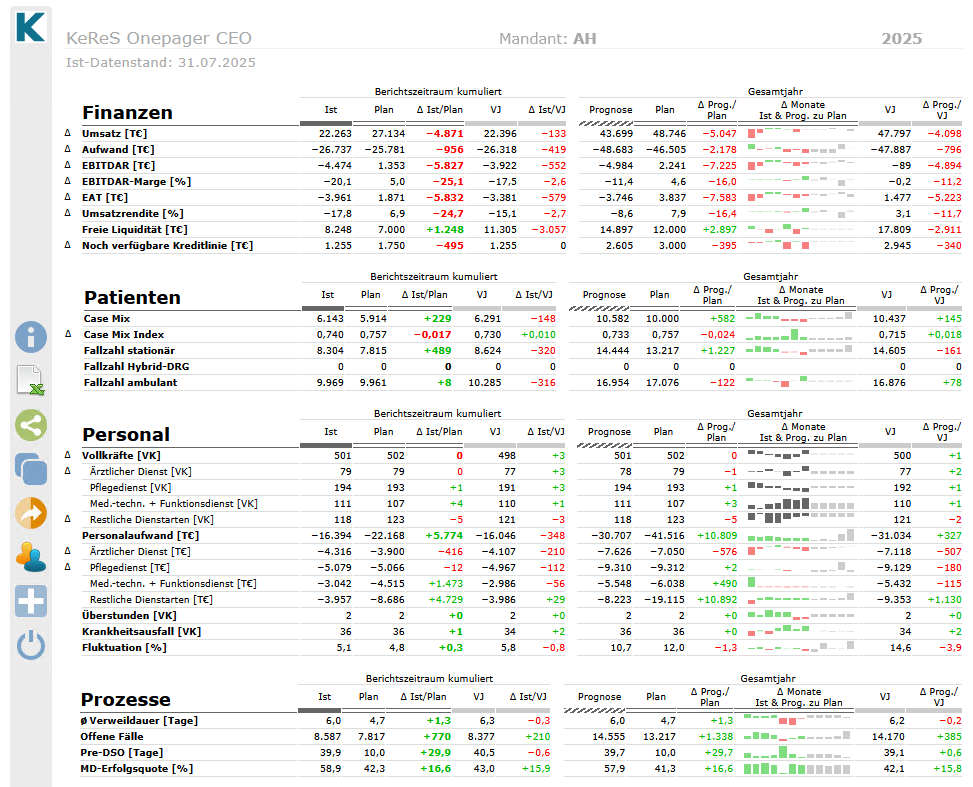Click the Fallzahl stationär row label
This screenshot has width=973, height=787.
click(129, 351)
